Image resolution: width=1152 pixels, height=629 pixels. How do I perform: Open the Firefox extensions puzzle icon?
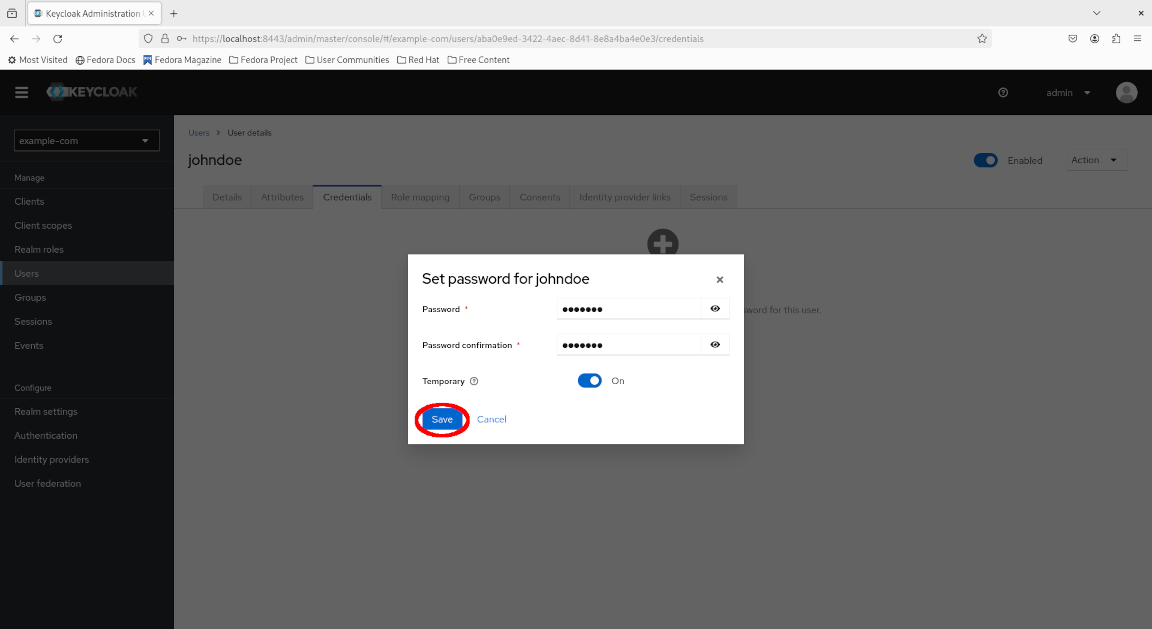point(1116,38)
